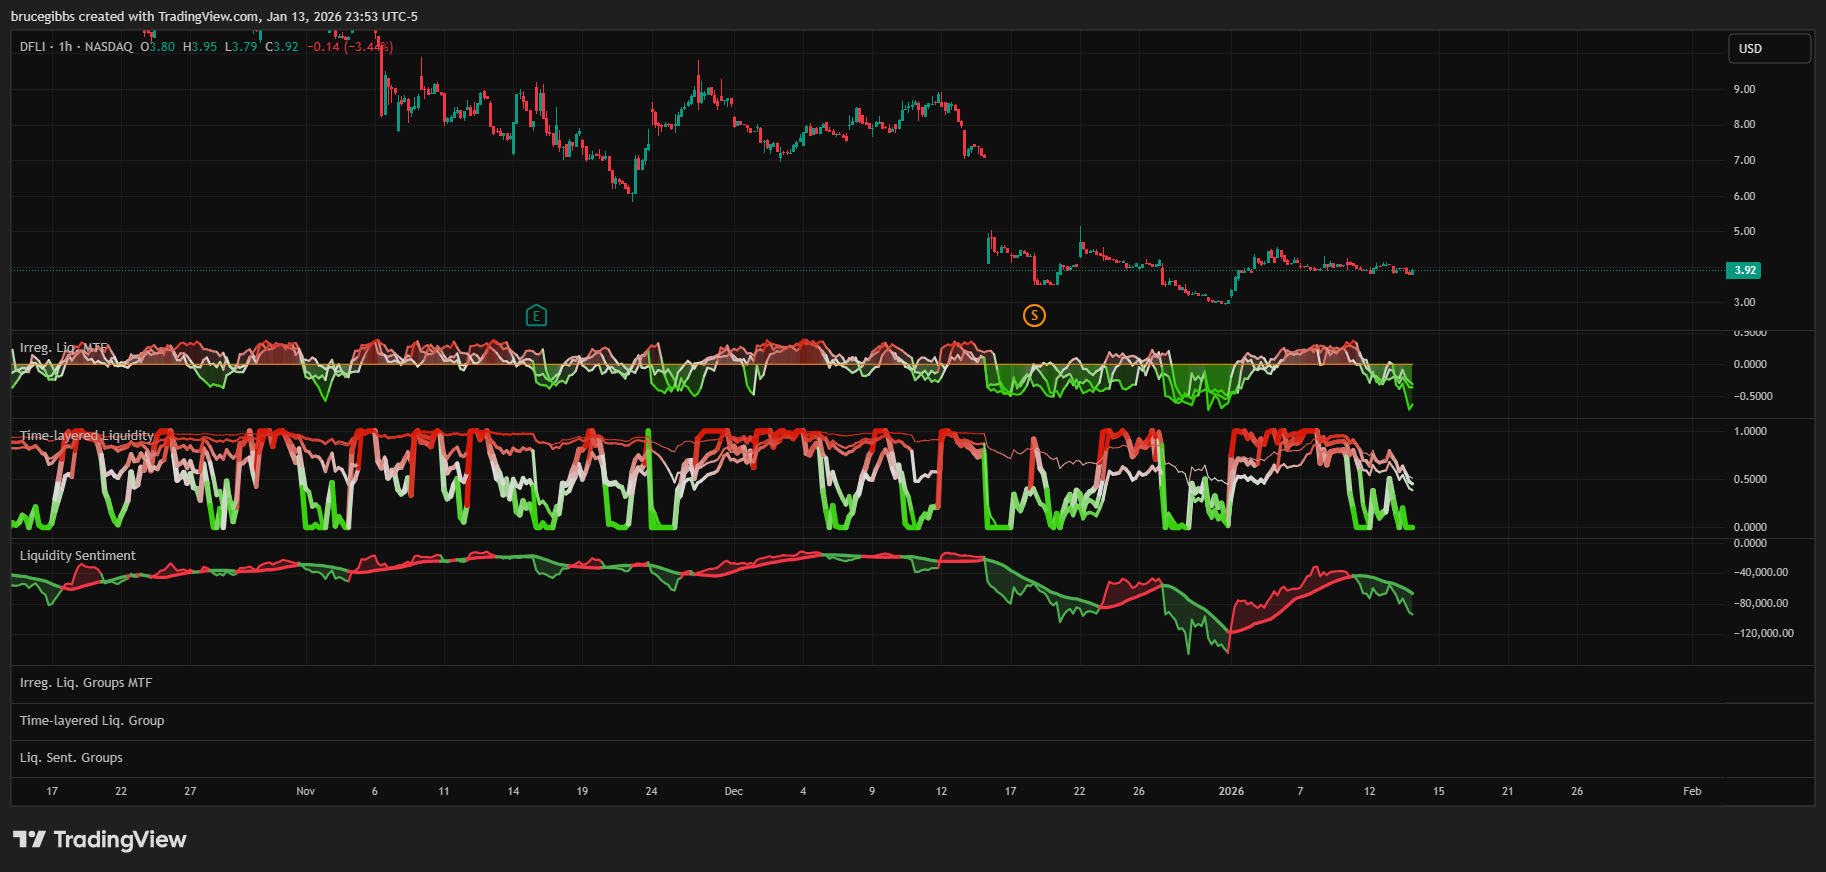Image resolution: width=1826 pixels, height=872 pixels.
Task: Click the TradingView logo at the bottom
Action: [x=100, y=839]
